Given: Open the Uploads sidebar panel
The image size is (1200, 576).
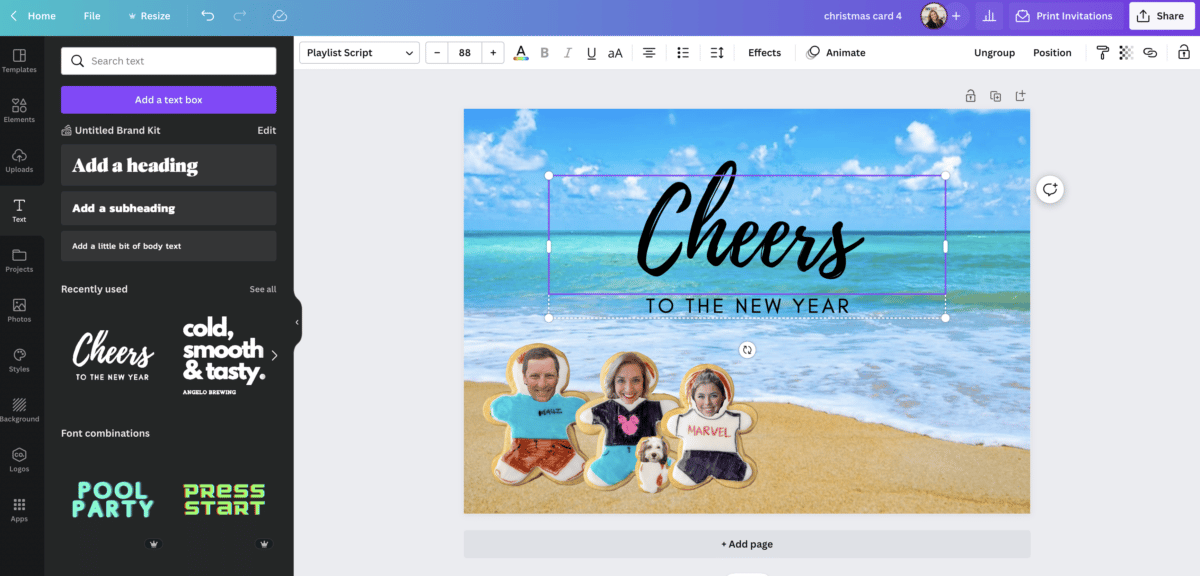Looking at the screenshot, I should click(x=19, y=160).
